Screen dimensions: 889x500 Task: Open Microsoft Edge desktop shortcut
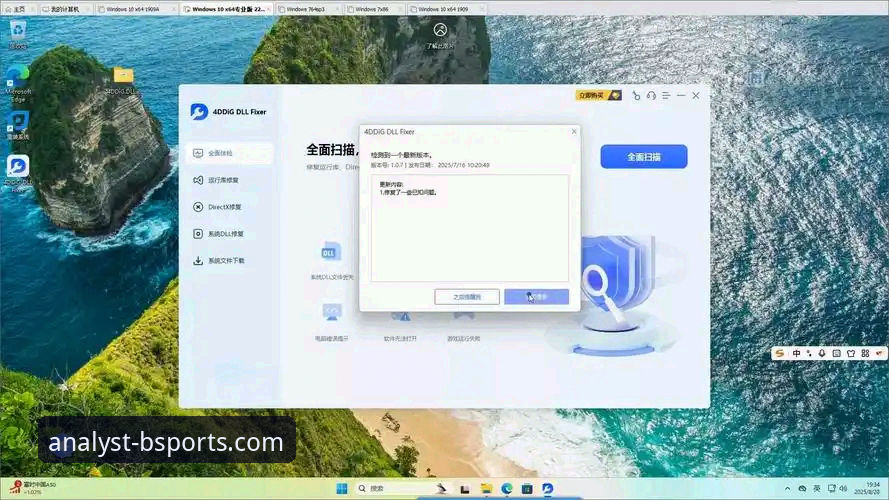coord(18,82)
